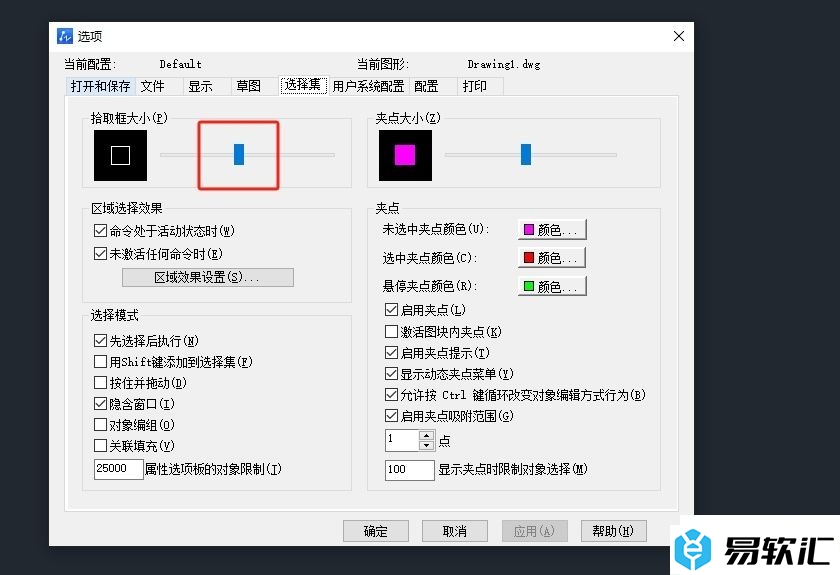840x575 pixels.
Task: Click the 夹点大小 slider handle
Action: coord(526,155)
